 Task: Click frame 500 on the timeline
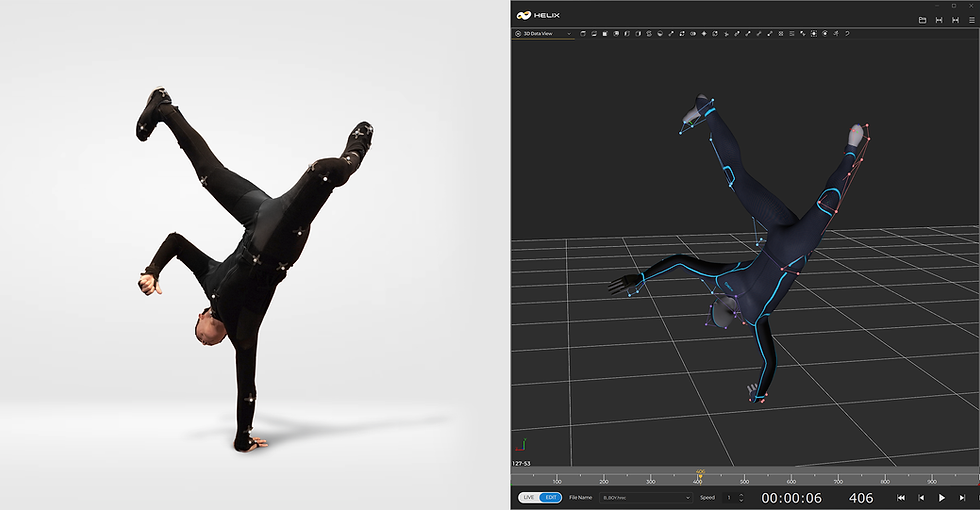[x=744, y=481]
